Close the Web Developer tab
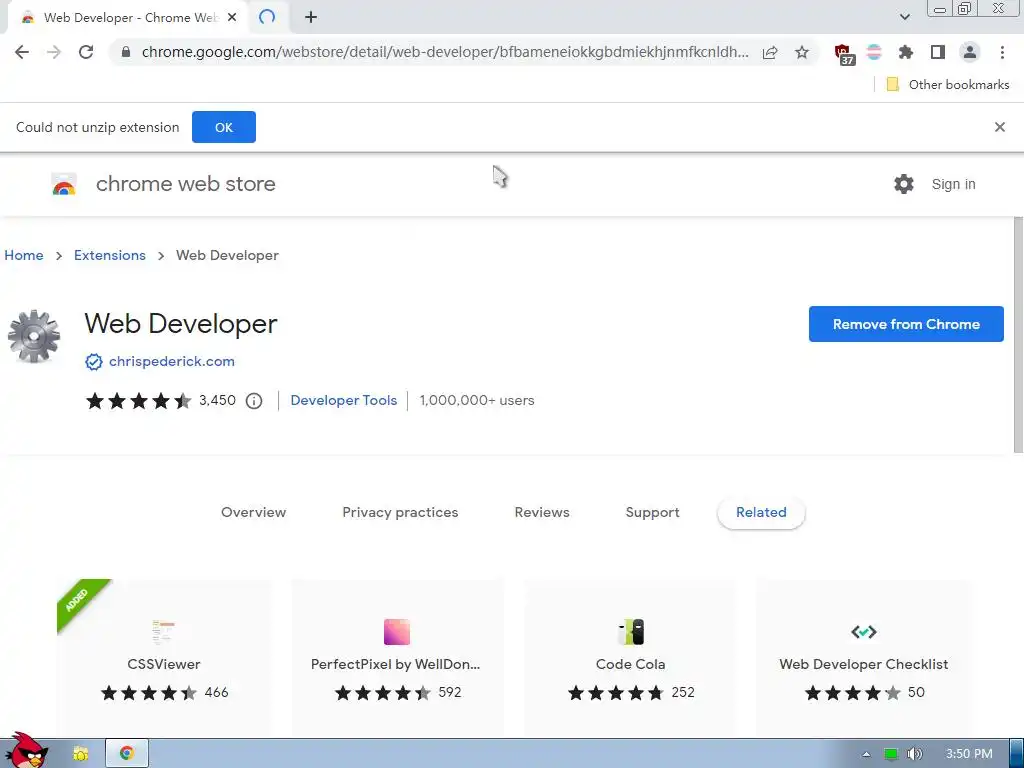 coord(232,18)
